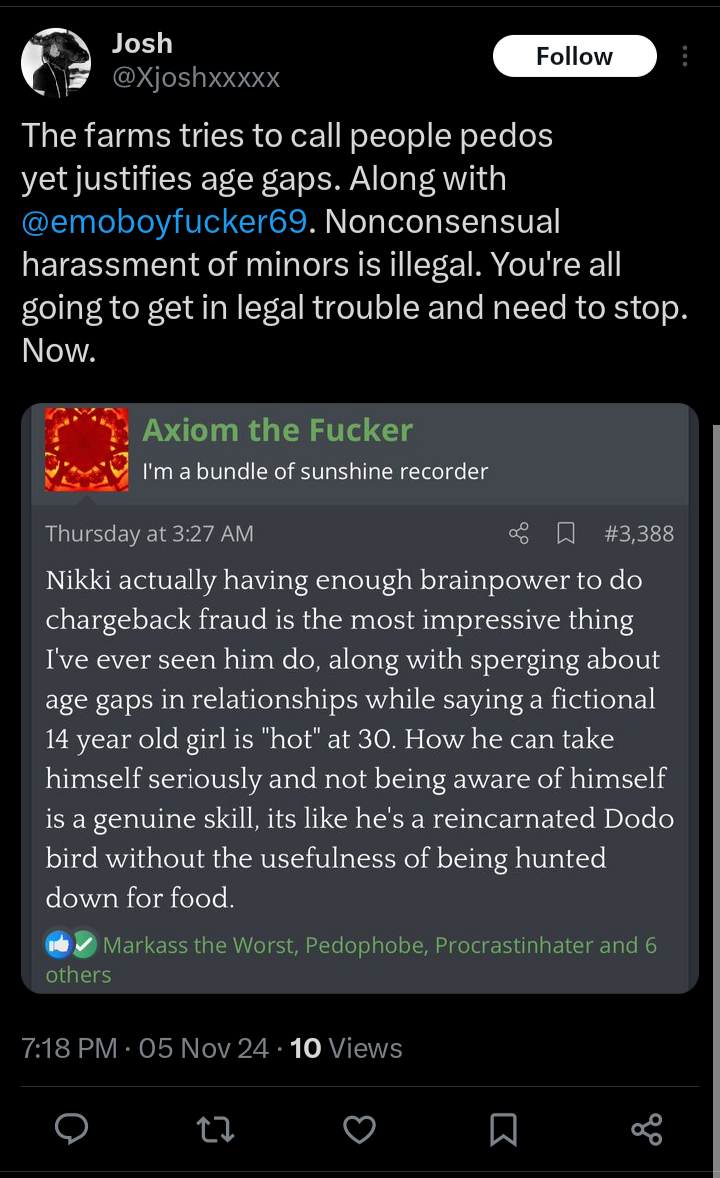The height and width of the screenshot is (1178, 720).
Task: Click the bookmark icon beside post #3,388
Action: pyautogui.click(x=565, y=533)
